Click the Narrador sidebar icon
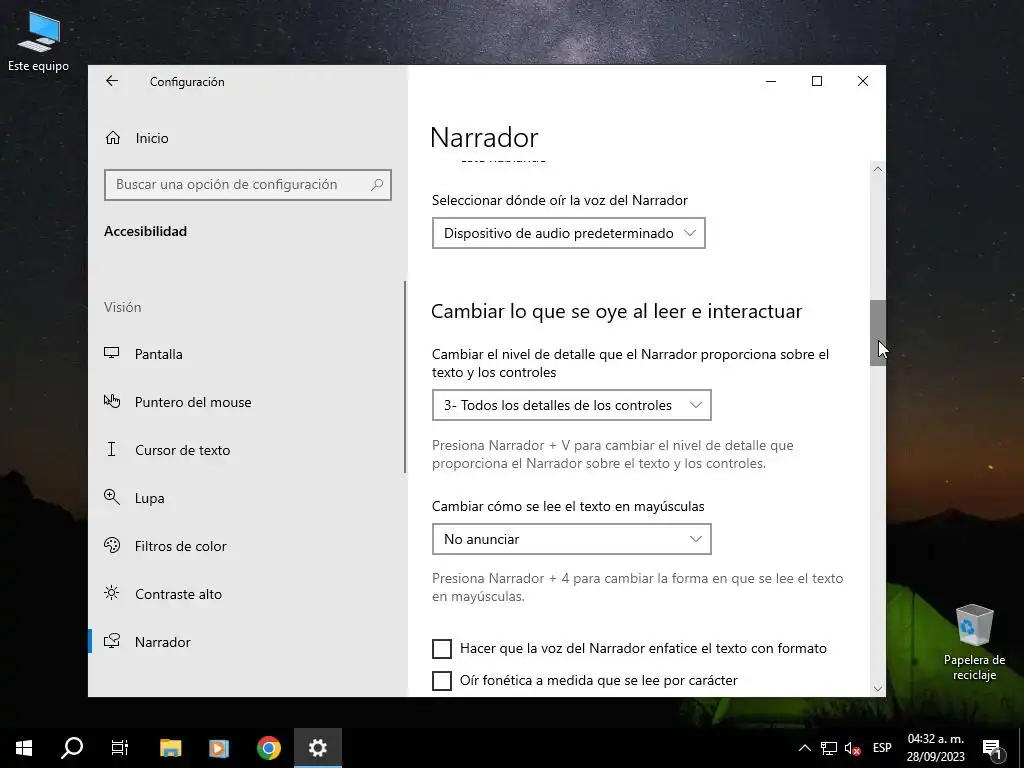 112,641
